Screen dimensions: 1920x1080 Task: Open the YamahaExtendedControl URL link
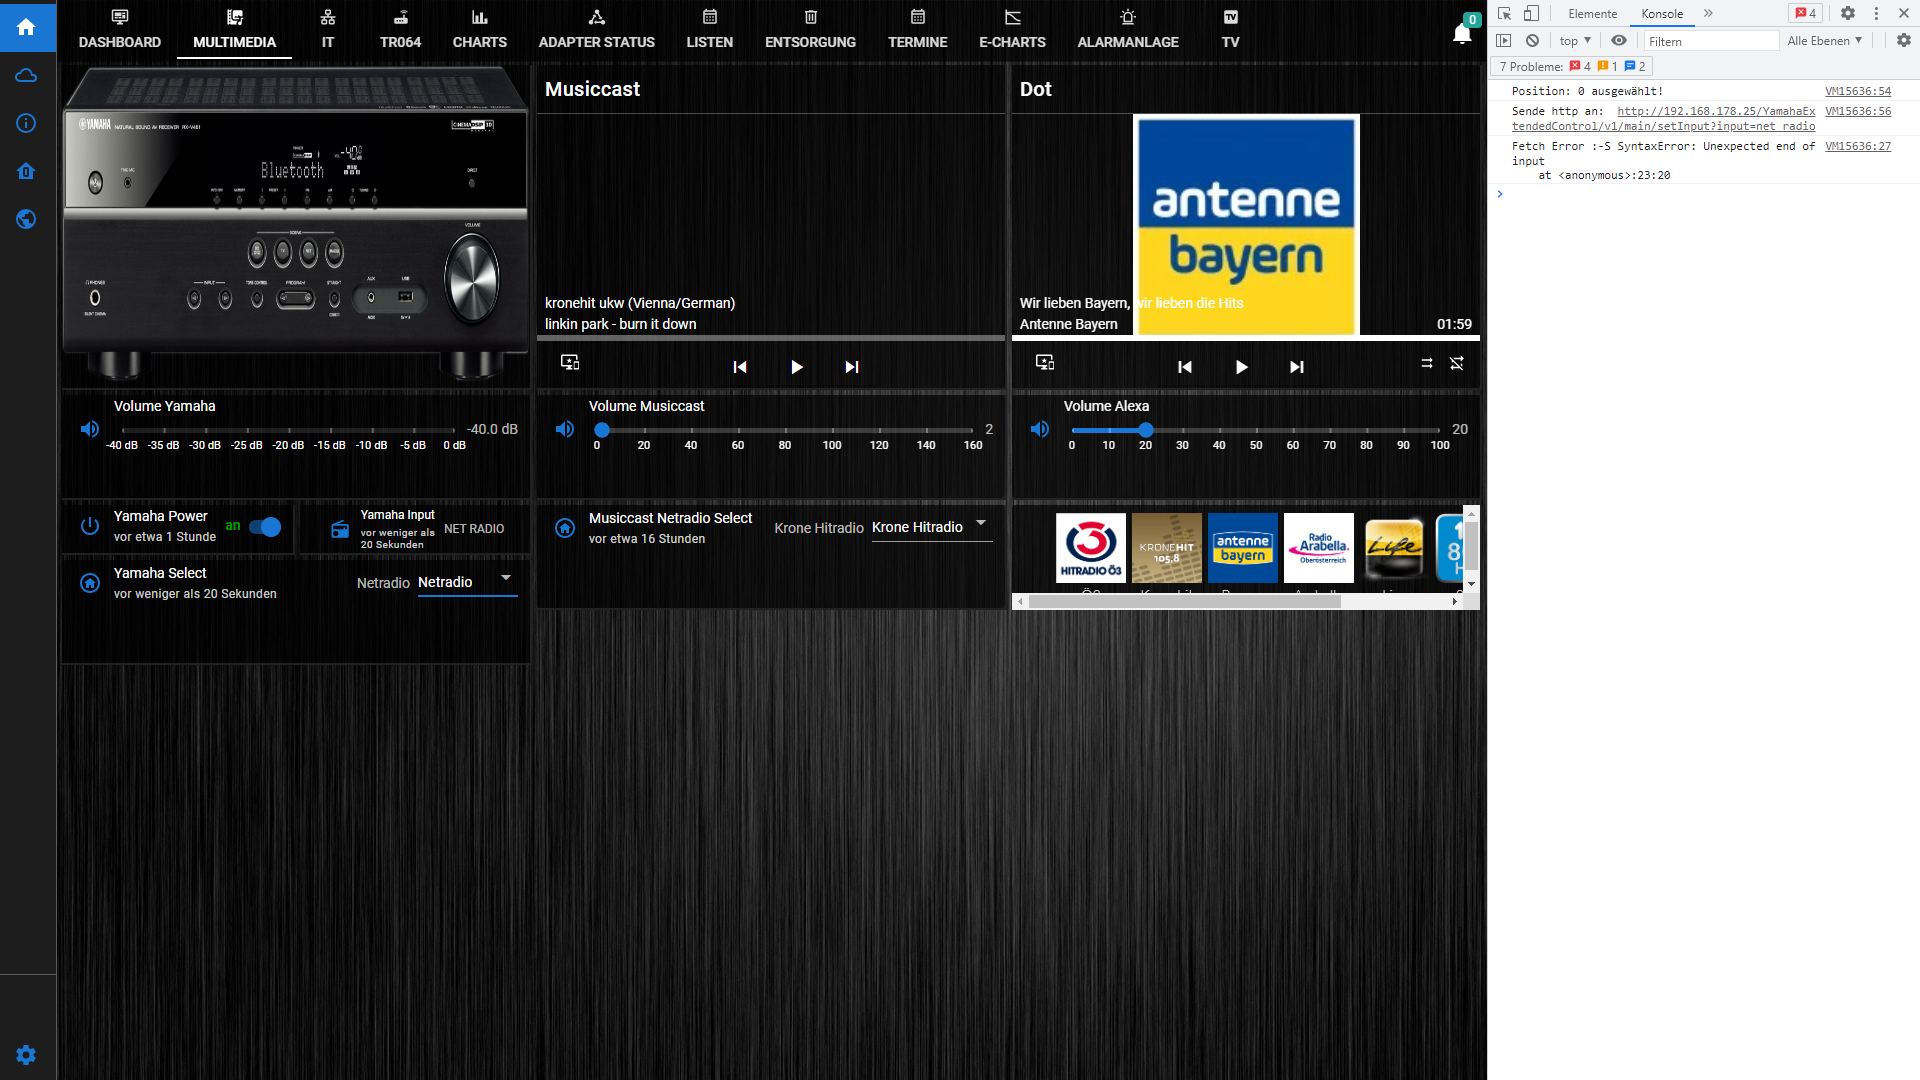pos(1664,119)
